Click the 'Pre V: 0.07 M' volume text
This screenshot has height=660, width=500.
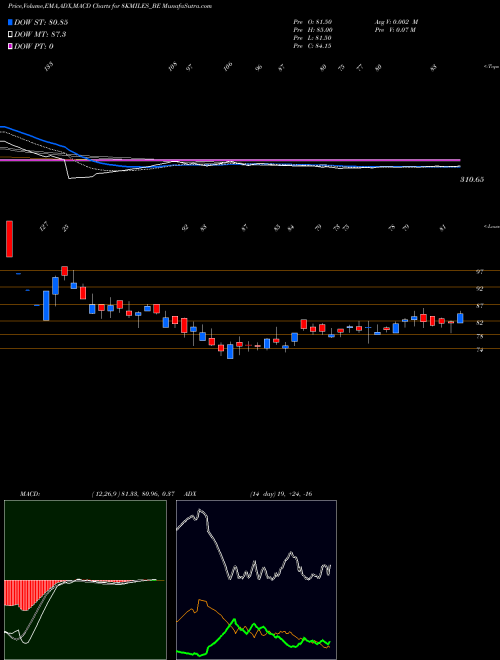(395, 30)
